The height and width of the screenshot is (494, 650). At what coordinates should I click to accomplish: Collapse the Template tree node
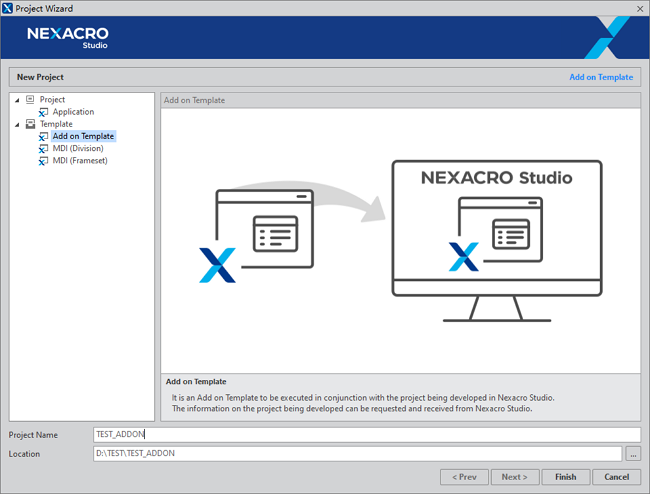[x=17, y=124]
